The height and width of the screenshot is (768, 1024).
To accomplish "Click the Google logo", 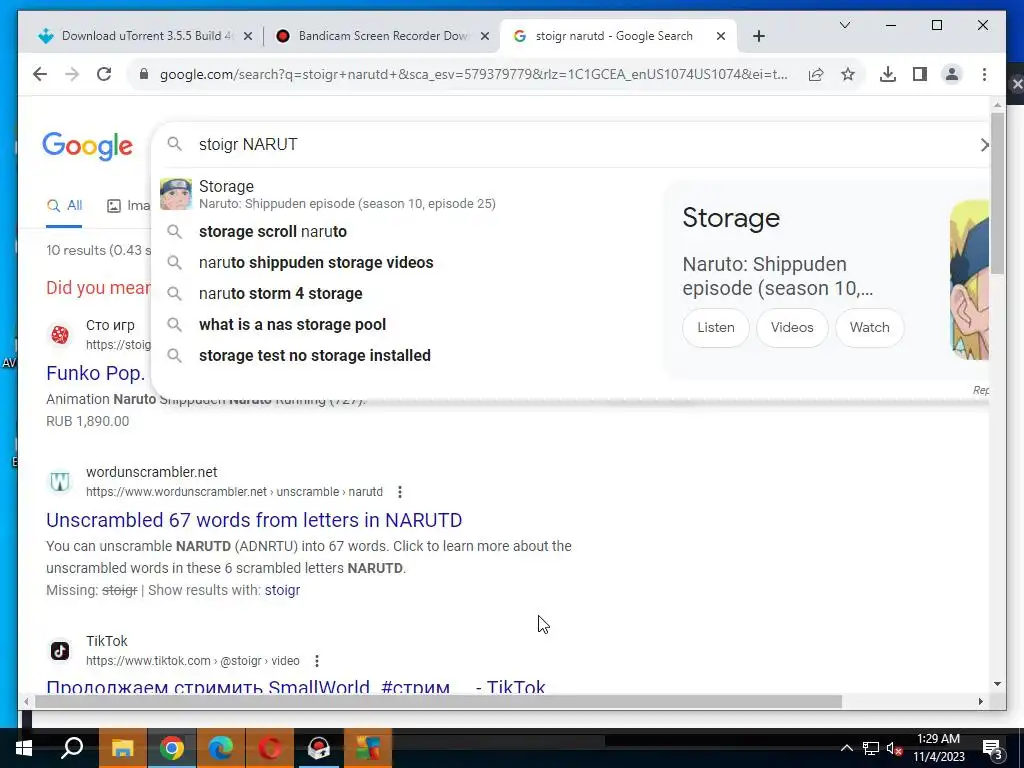I will pyautogui.click(x=88, y=146).
